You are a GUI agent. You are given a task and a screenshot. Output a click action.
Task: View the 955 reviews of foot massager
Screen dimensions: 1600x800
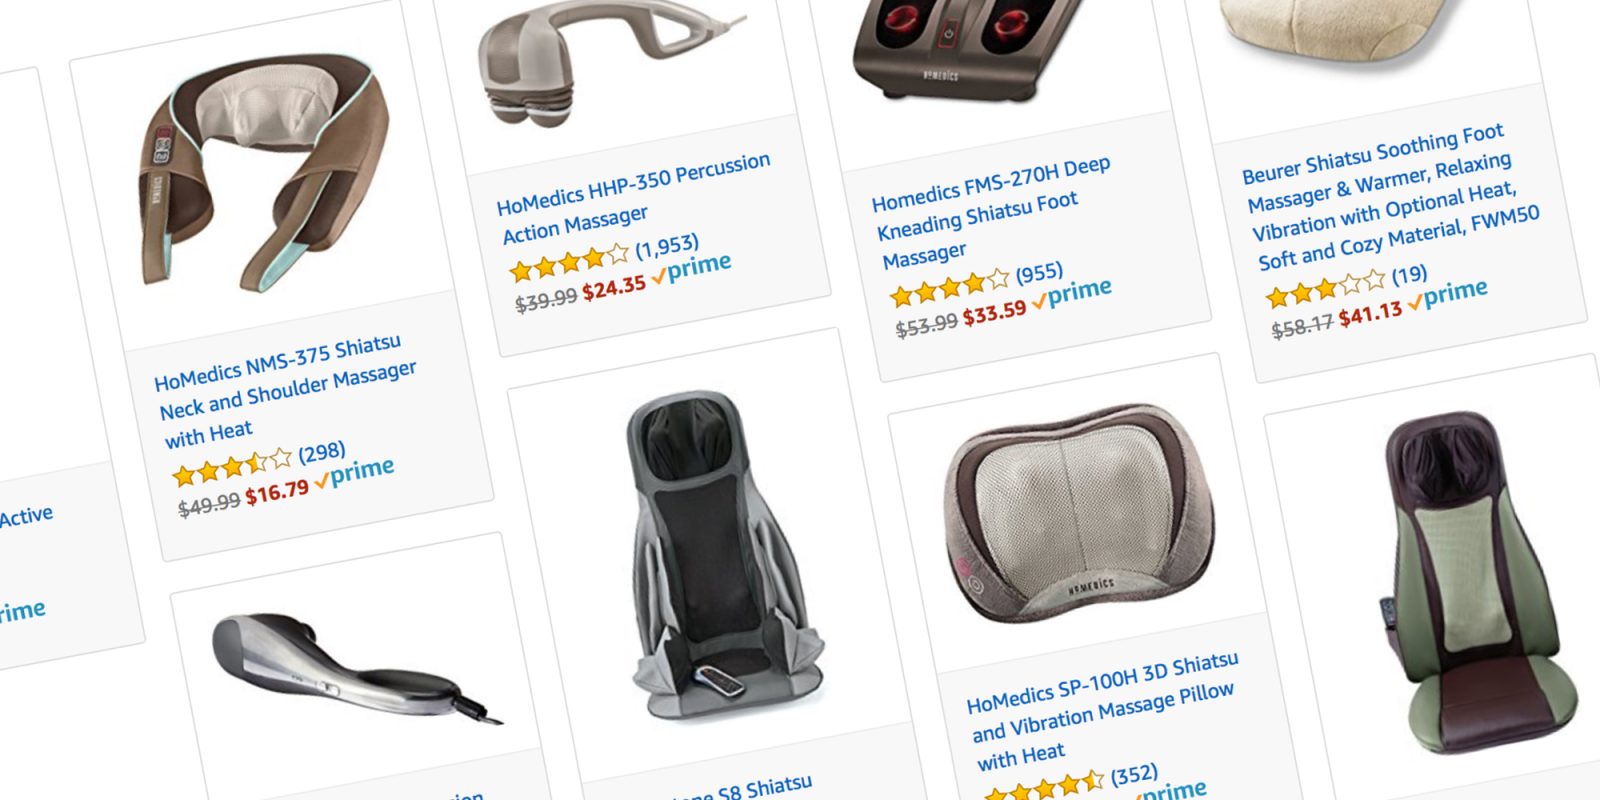[x=1039, y=273]
